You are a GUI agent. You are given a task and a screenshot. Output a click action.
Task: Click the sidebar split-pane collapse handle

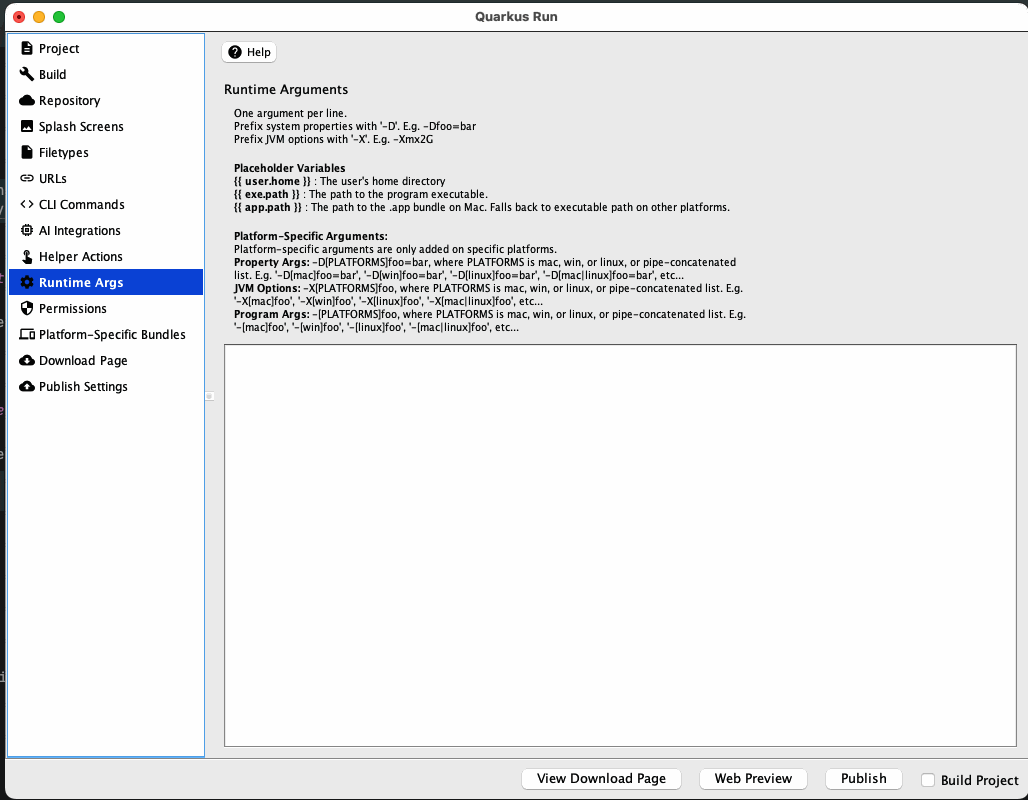(x=210, y=396)
